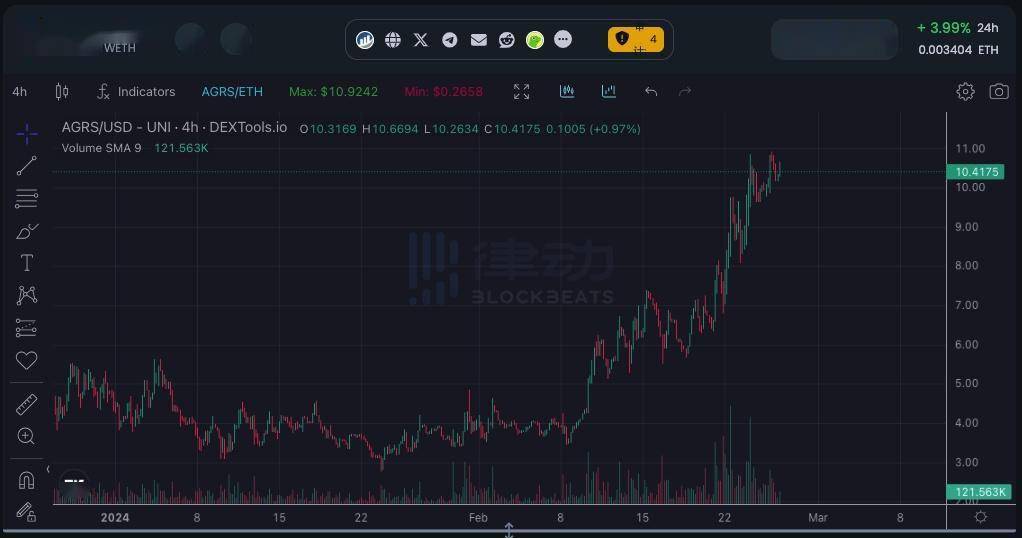Viewport: 1022px width, 538px height.
Task: Open the Indicators dialog
Action: click(x=136, y=92)
